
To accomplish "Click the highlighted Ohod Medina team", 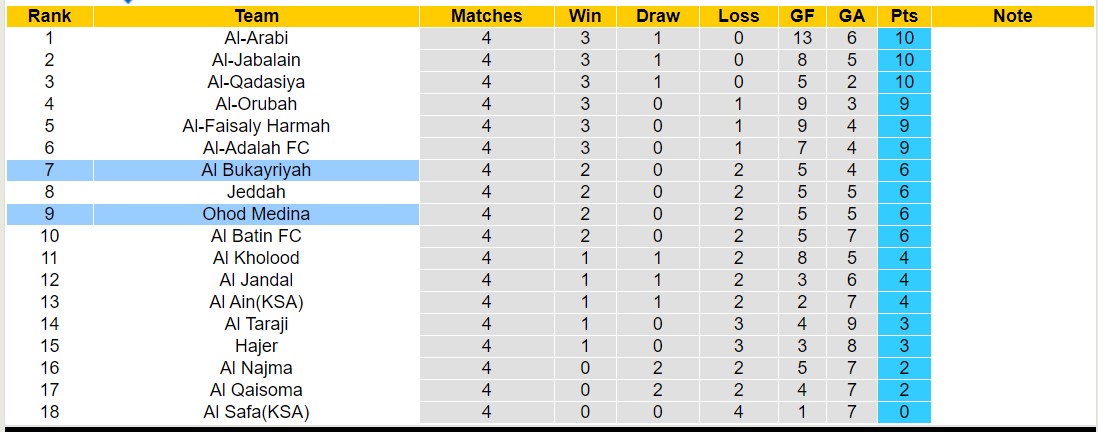I will 256,214.
